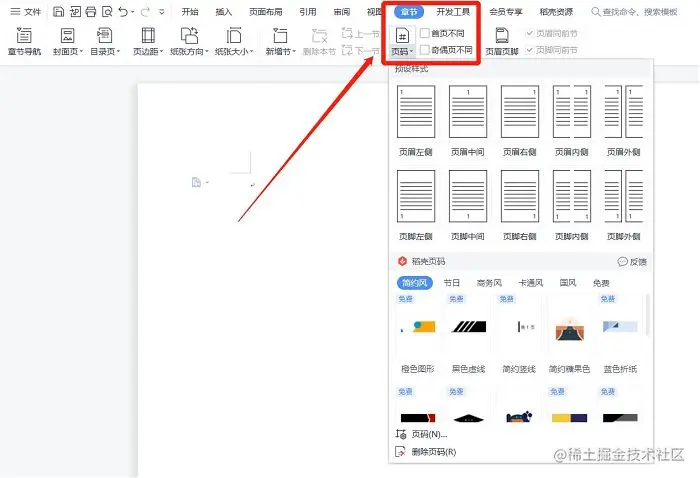The width and height of the screenshot is (700, 478).
Task: Click the template list vertical scrollbar
Action: pos(647,315)
